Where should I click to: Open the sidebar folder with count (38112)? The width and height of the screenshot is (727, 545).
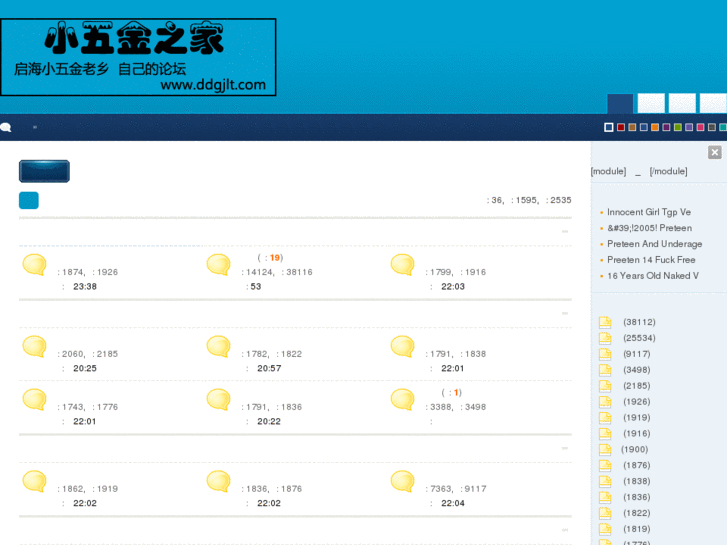[605, 322]
